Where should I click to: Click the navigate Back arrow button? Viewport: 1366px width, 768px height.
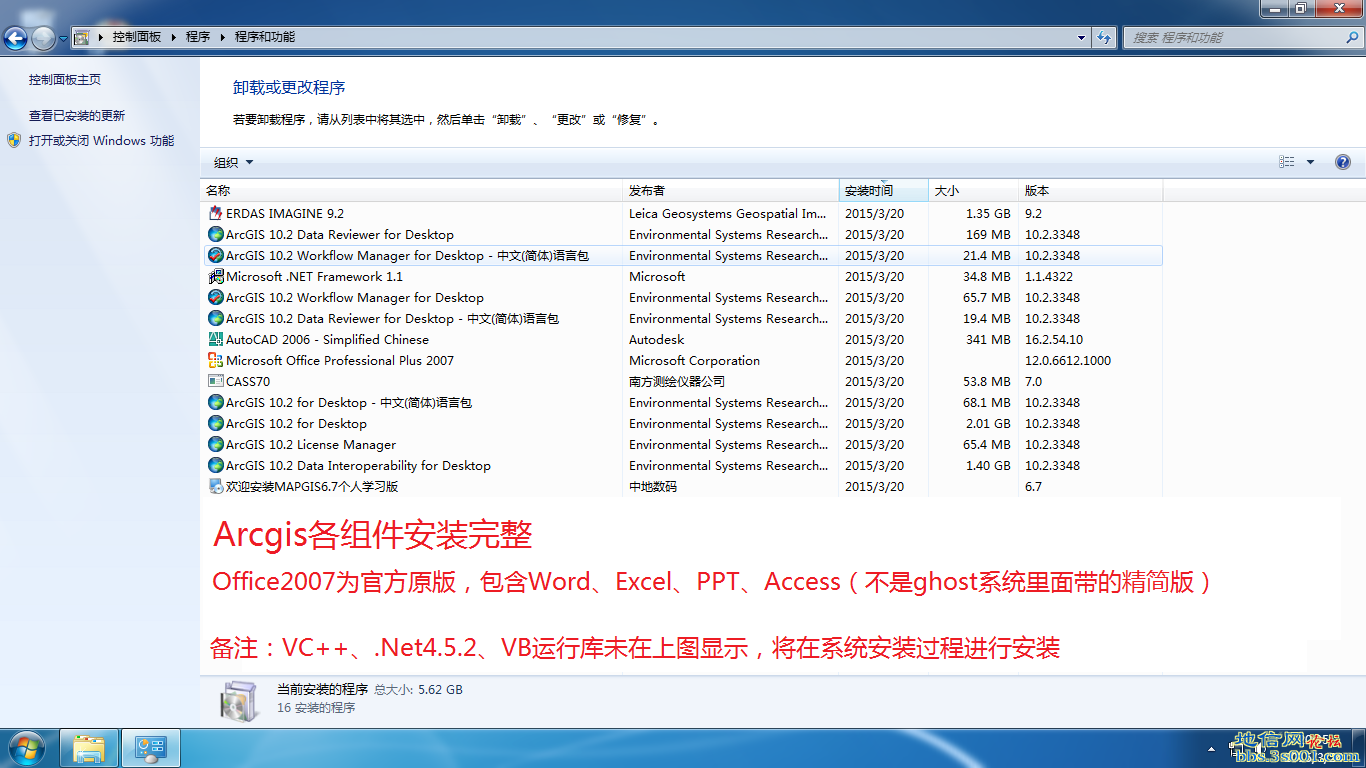16,38
